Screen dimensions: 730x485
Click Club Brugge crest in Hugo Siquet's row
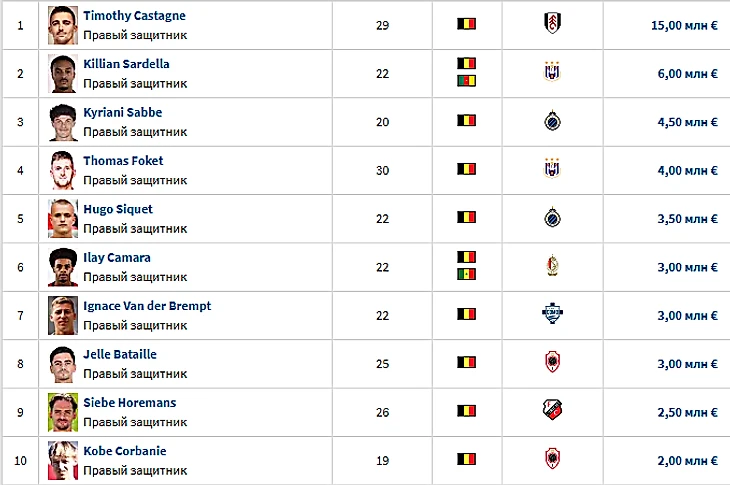(x=551, y=217)
